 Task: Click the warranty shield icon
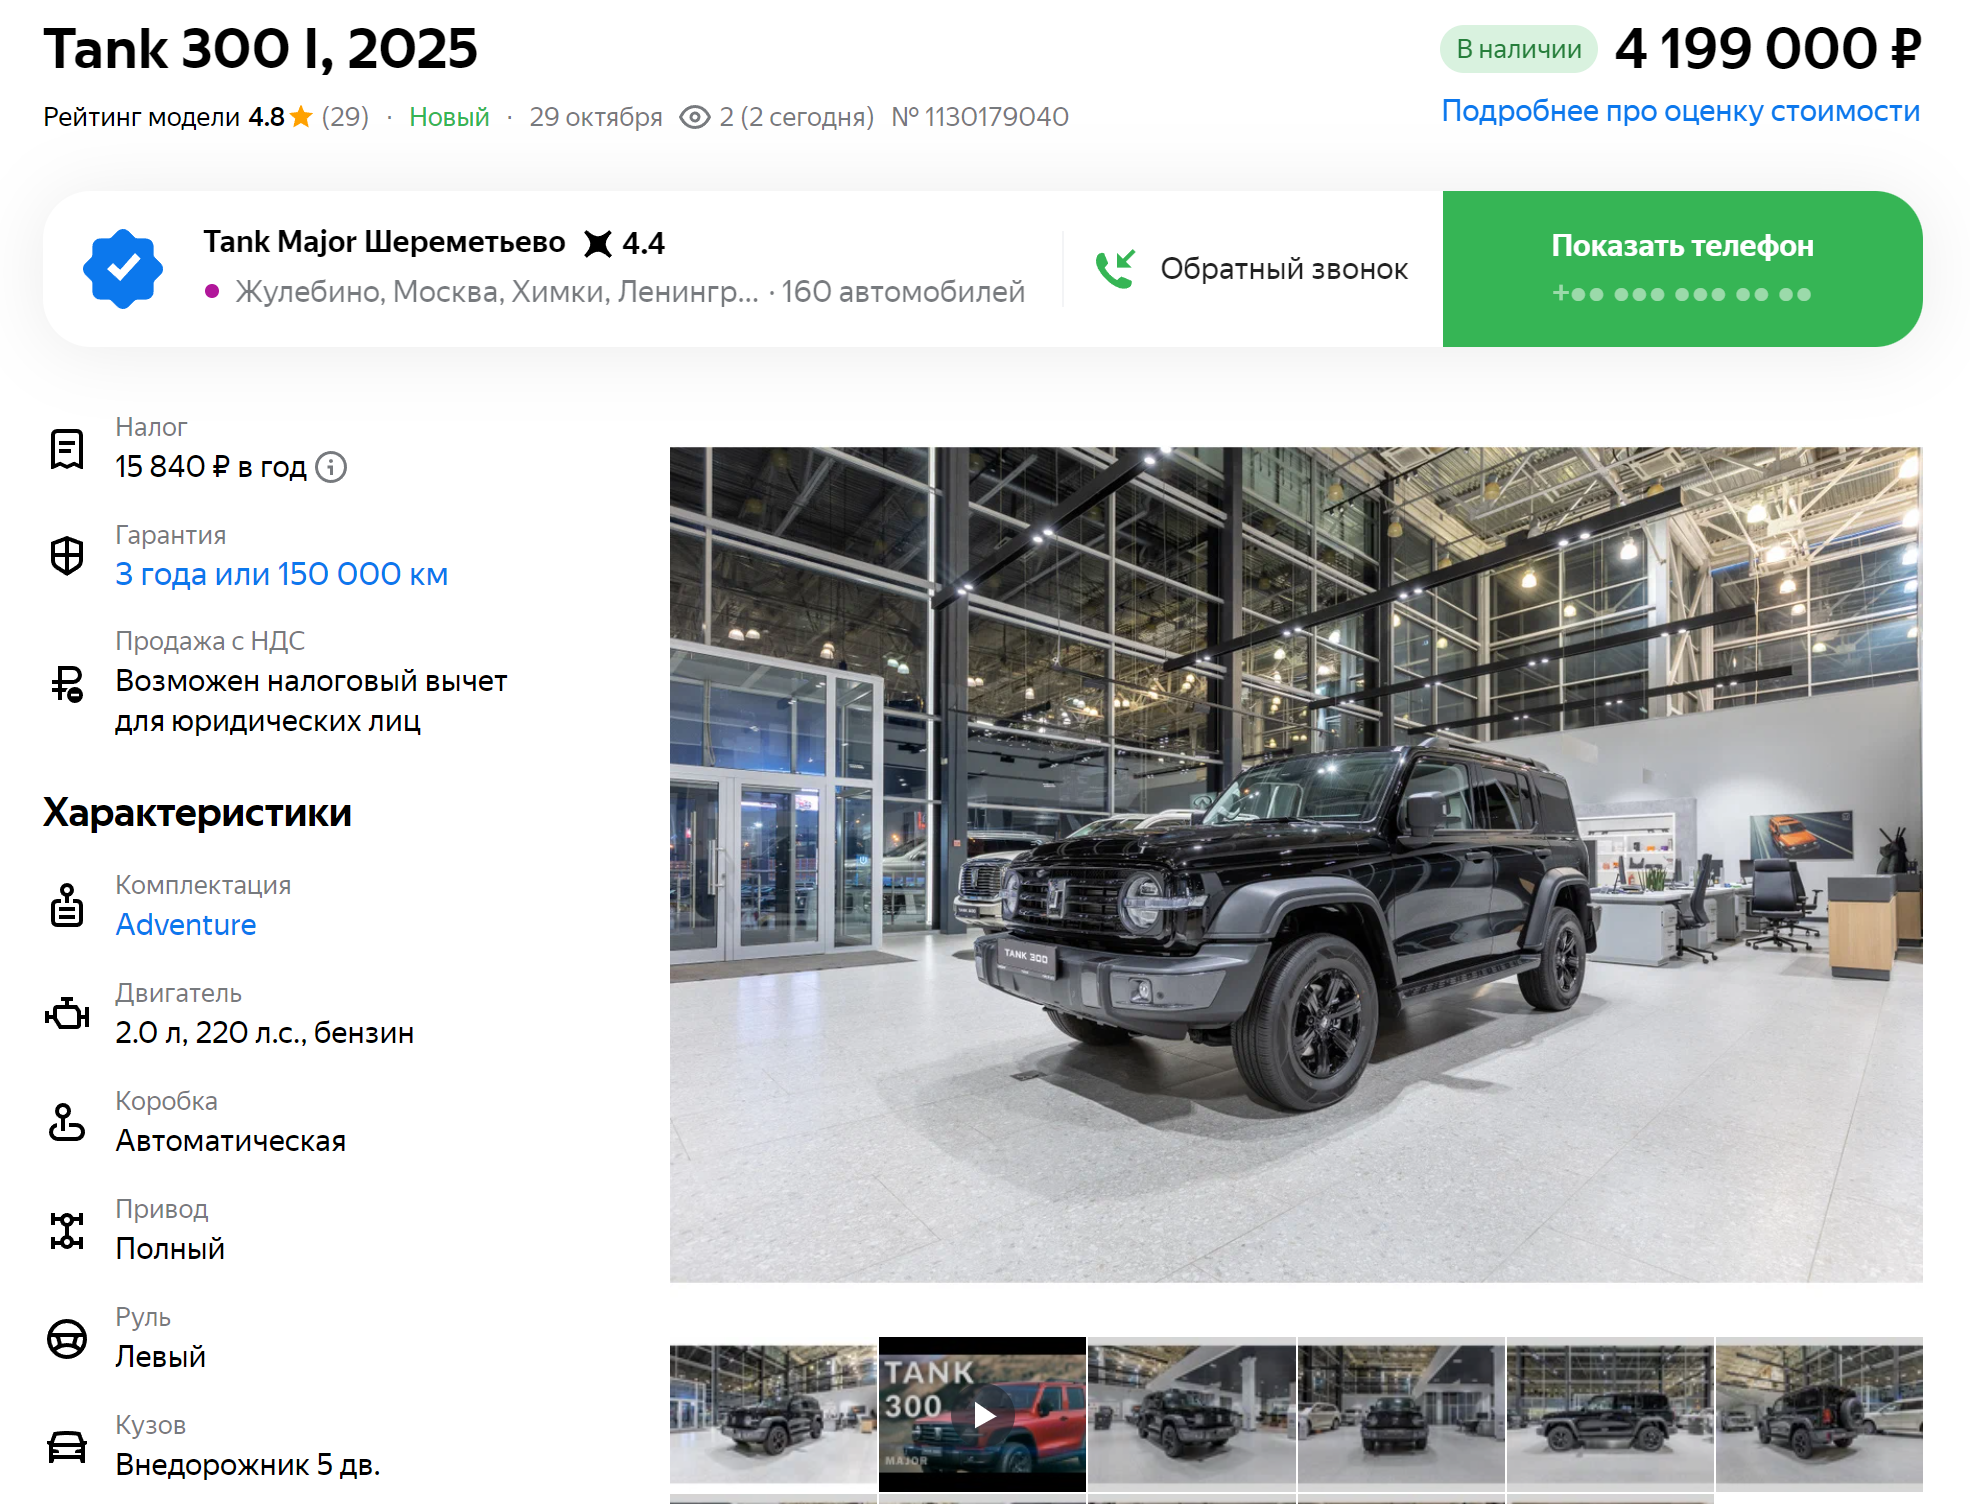point(67,555)
